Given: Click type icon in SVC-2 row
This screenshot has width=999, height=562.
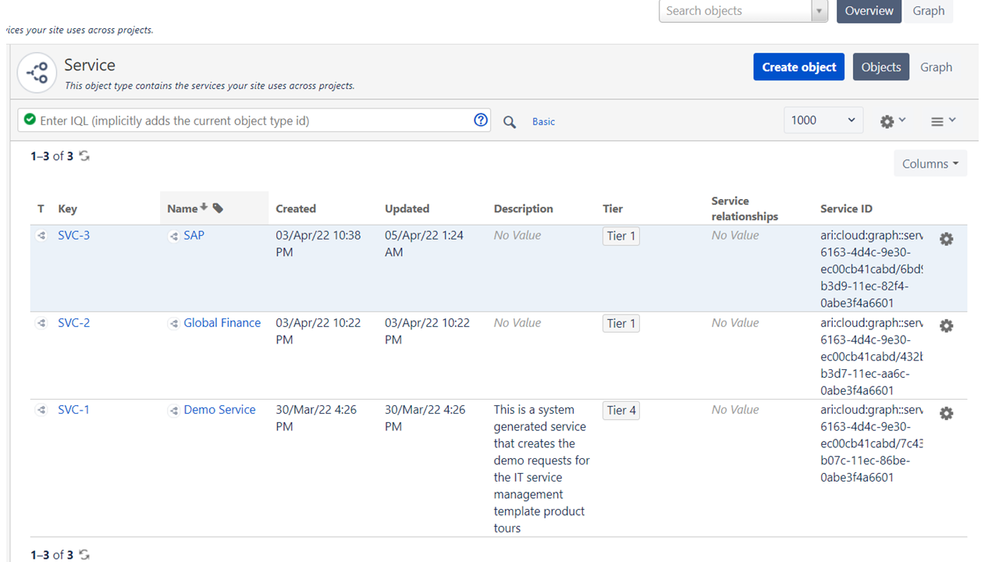Looking at the screenshot, I should click(x=41, y=323).
